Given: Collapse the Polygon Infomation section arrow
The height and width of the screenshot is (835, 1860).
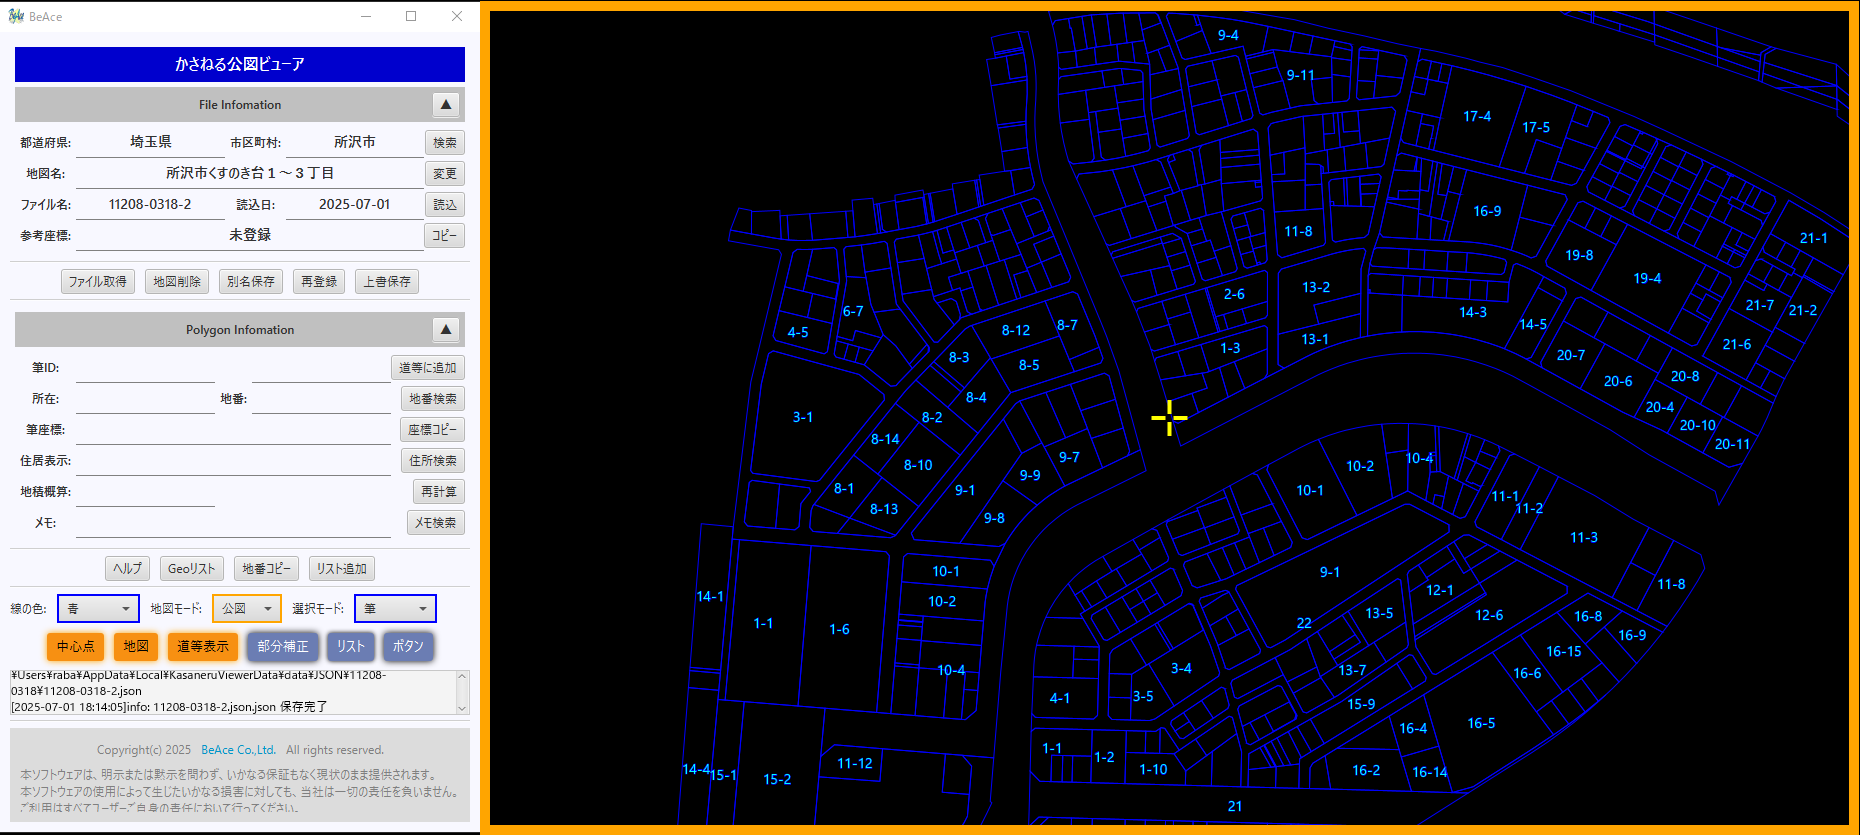Looking at the screenshot, I should click(446, 329).
